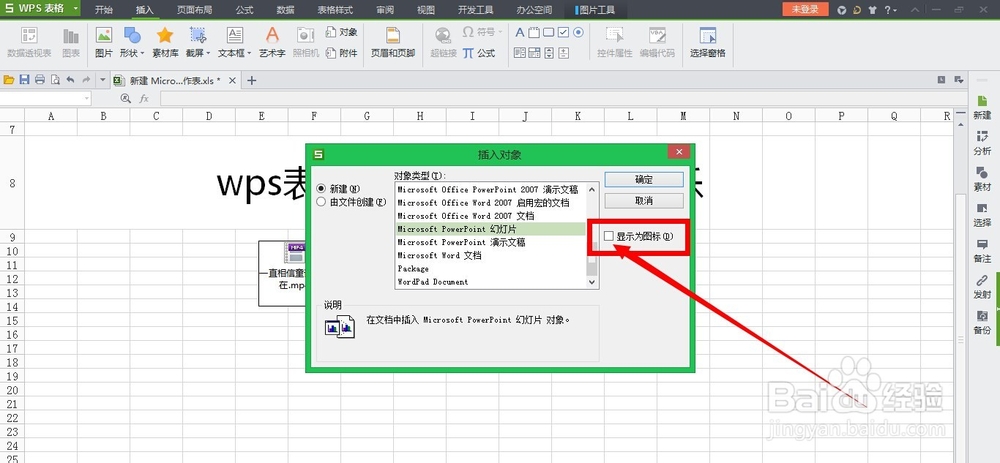The height and width of the screenshot is (463, 1000).
Task: Click the print preview icon
Action: (x=55, y=80)
